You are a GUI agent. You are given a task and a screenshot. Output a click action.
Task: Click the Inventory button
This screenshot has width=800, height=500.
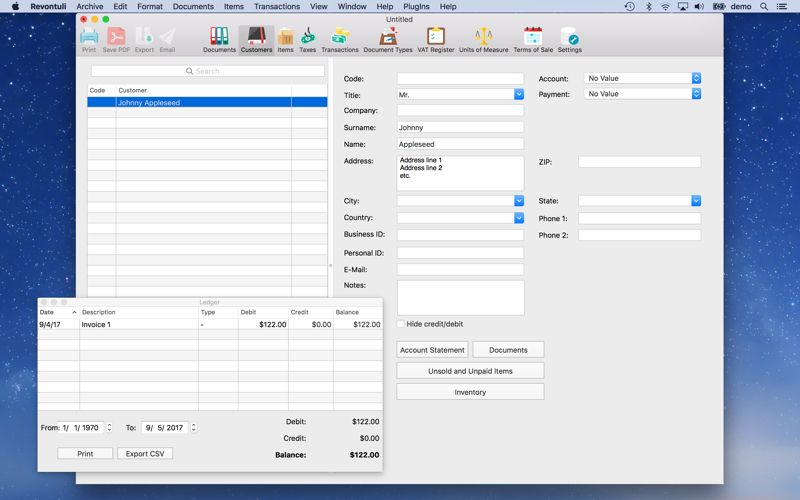[470, 392]
